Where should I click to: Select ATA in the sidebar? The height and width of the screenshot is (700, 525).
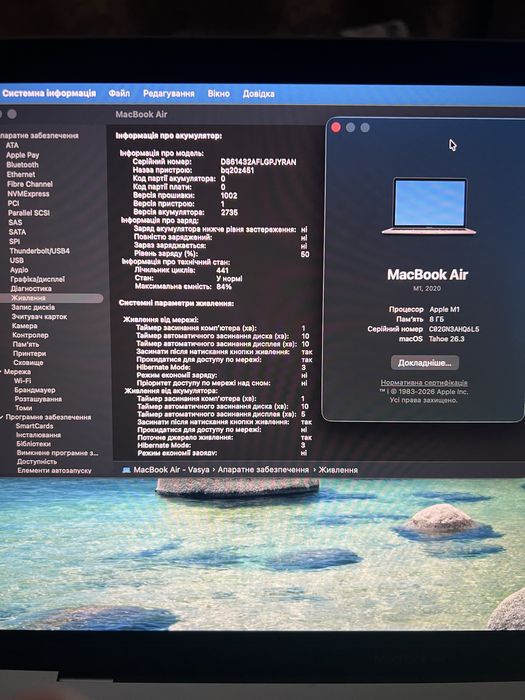[x=12, y=145]
